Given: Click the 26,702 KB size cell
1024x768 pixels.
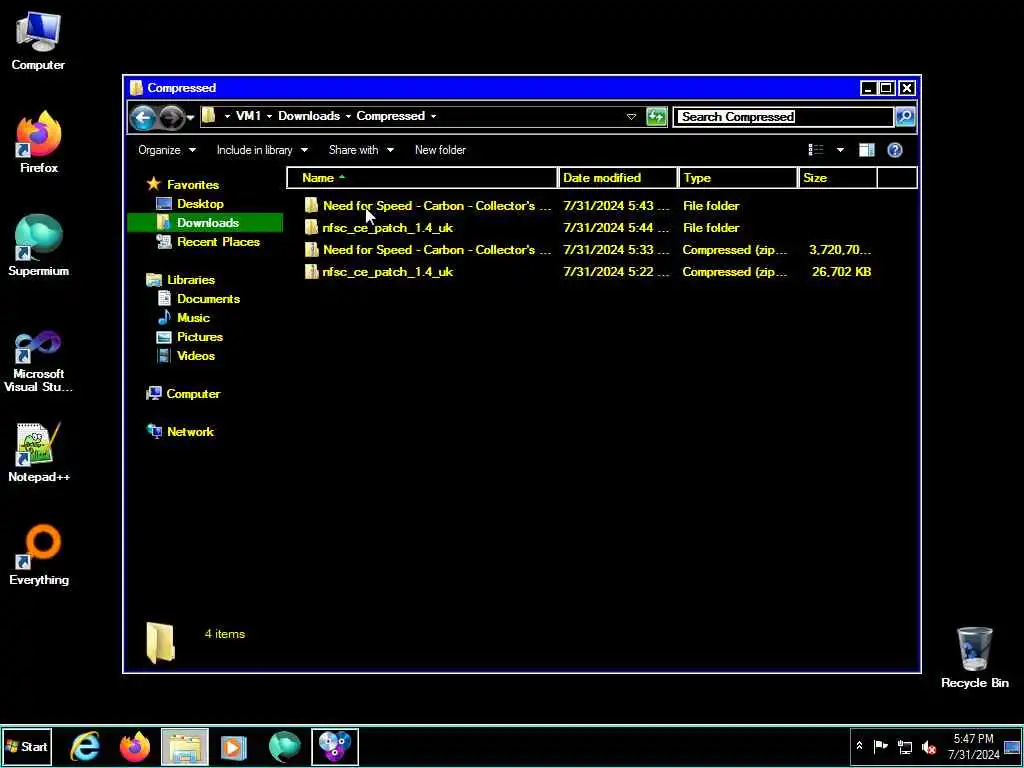Looking at the screenshot, I should pos(841,272).
